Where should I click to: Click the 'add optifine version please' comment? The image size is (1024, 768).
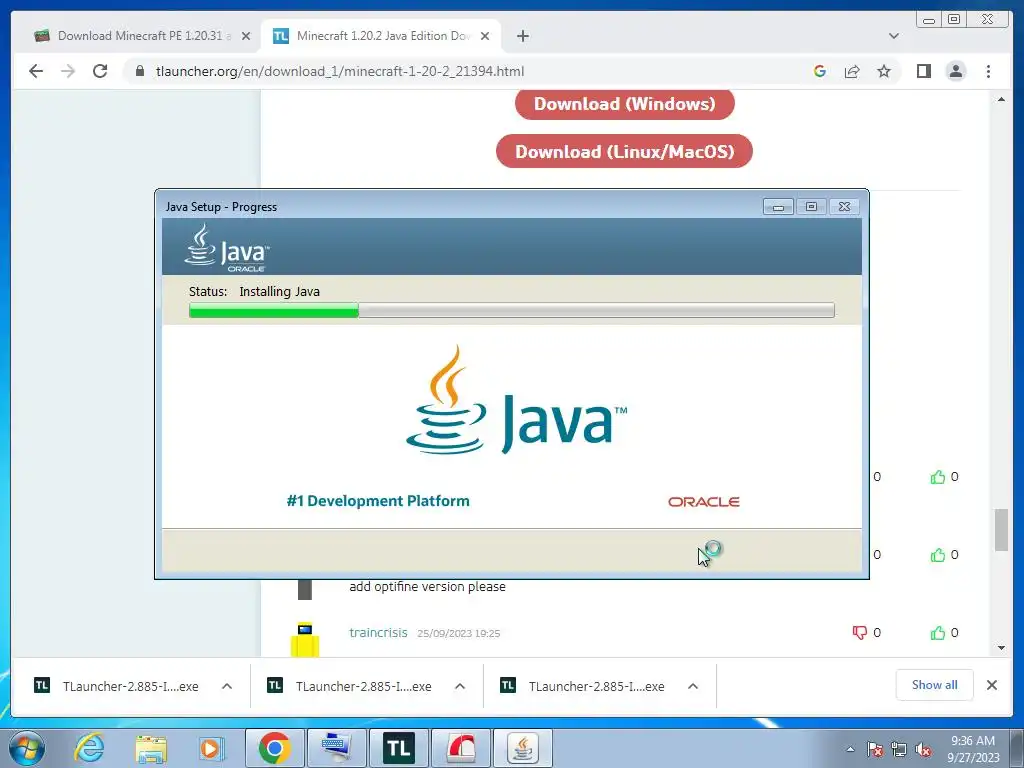click(427, 586)
